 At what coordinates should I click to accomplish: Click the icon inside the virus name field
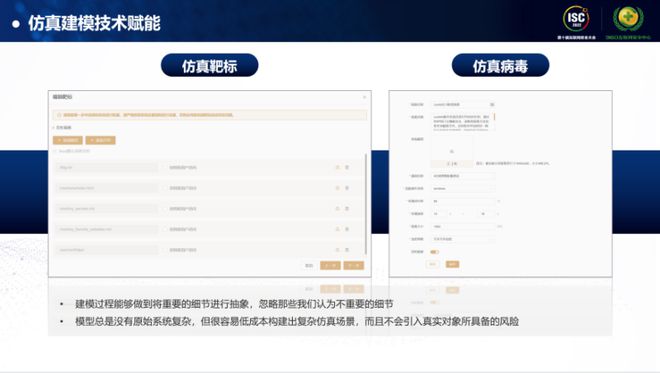point(492,104)
